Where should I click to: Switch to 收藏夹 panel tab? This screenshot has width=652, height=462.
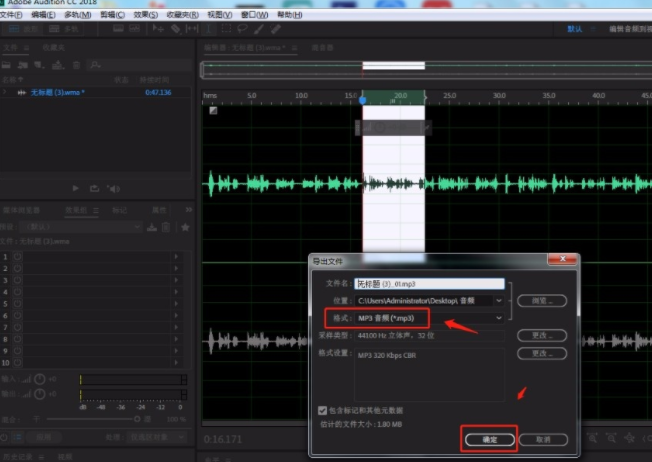[x=54, y=47]
